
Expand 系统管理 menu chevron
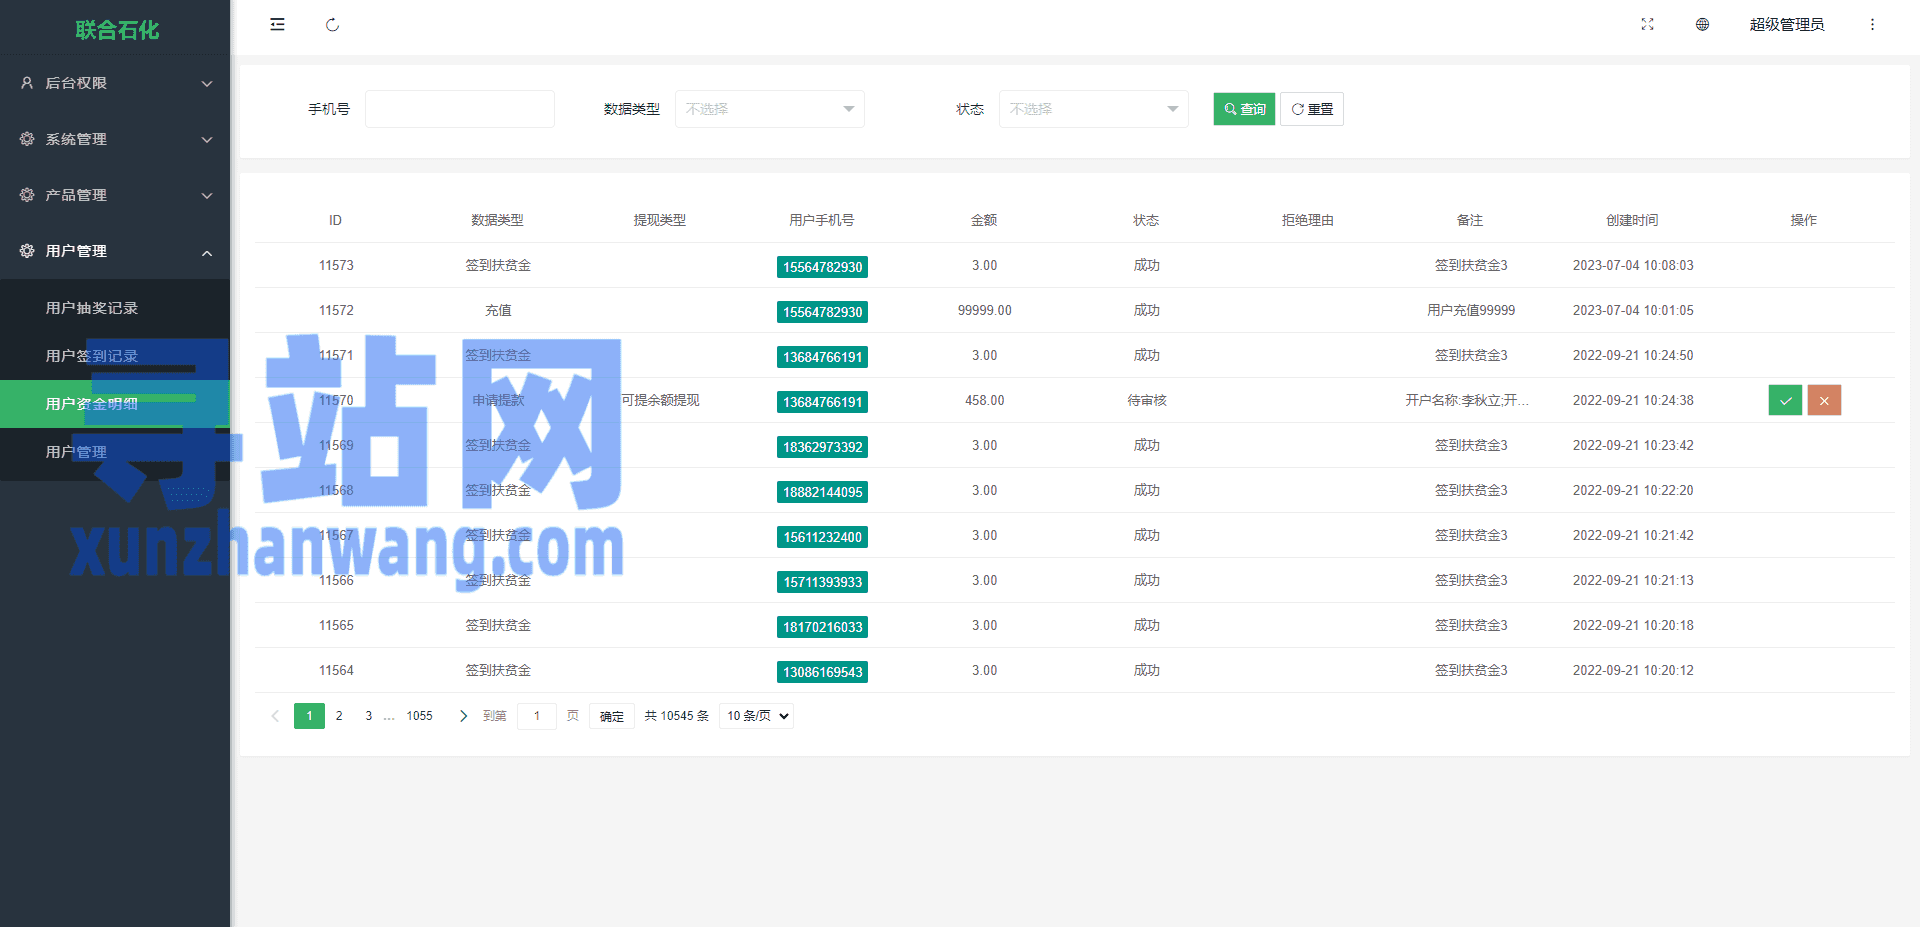(x=207, y=140)
